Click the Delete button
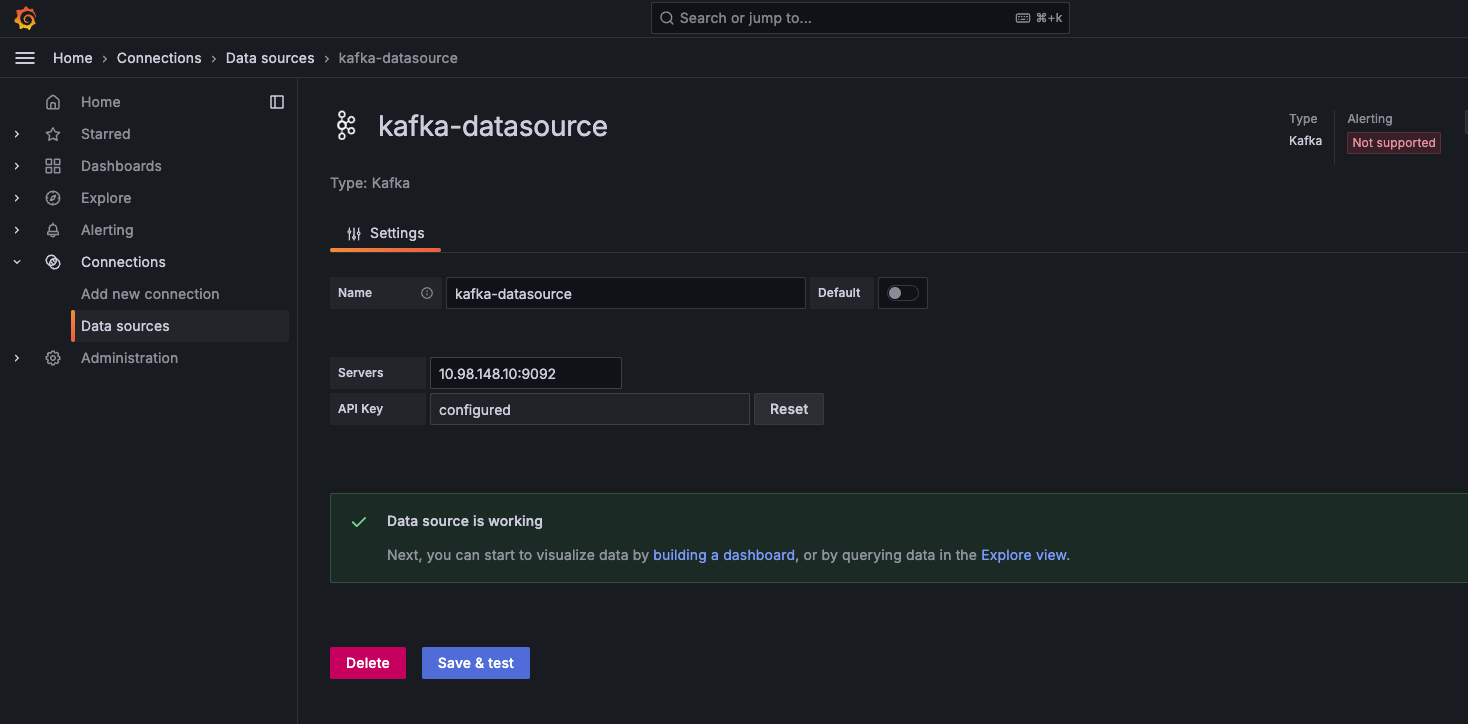 coord(368,663)
